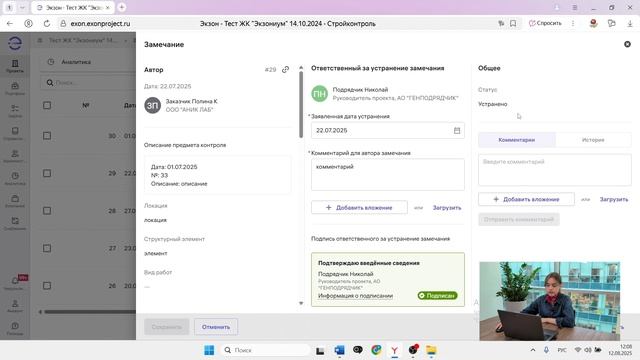Show hidden tray icons chevron

[533, 350]
